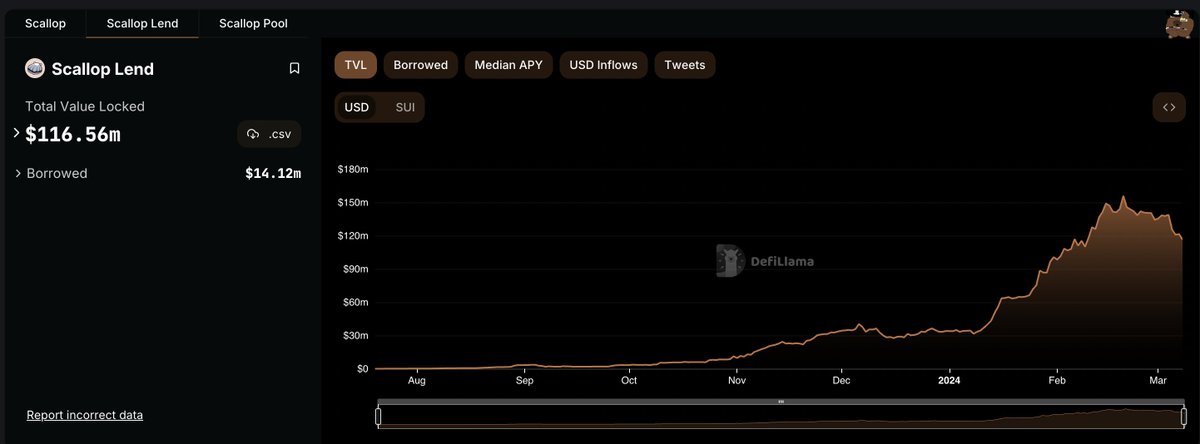Enable the Median APY chart metric
The width and height of the screenshot is (1200, 444).
pyautogui.click(x=509, y=65)
